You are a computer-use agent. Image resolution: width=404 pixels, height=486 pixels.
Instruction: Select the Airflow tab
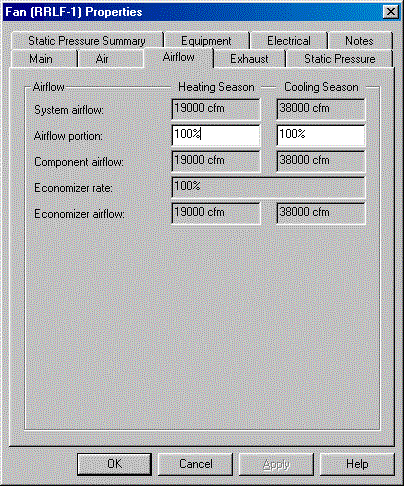coord(179,57)
